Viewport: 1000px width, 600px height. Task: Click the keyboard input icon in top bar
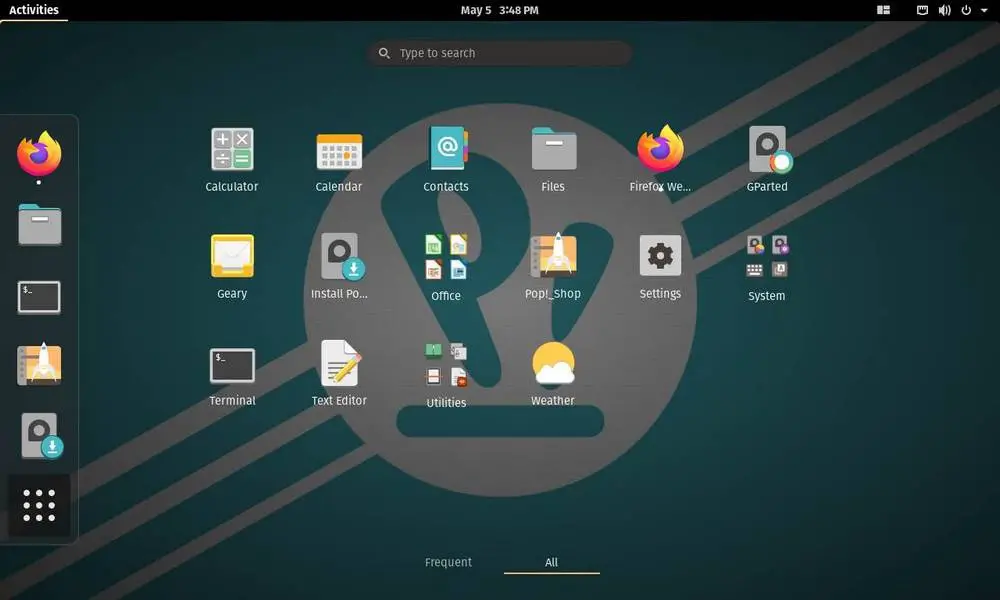(x=922, y=10)
